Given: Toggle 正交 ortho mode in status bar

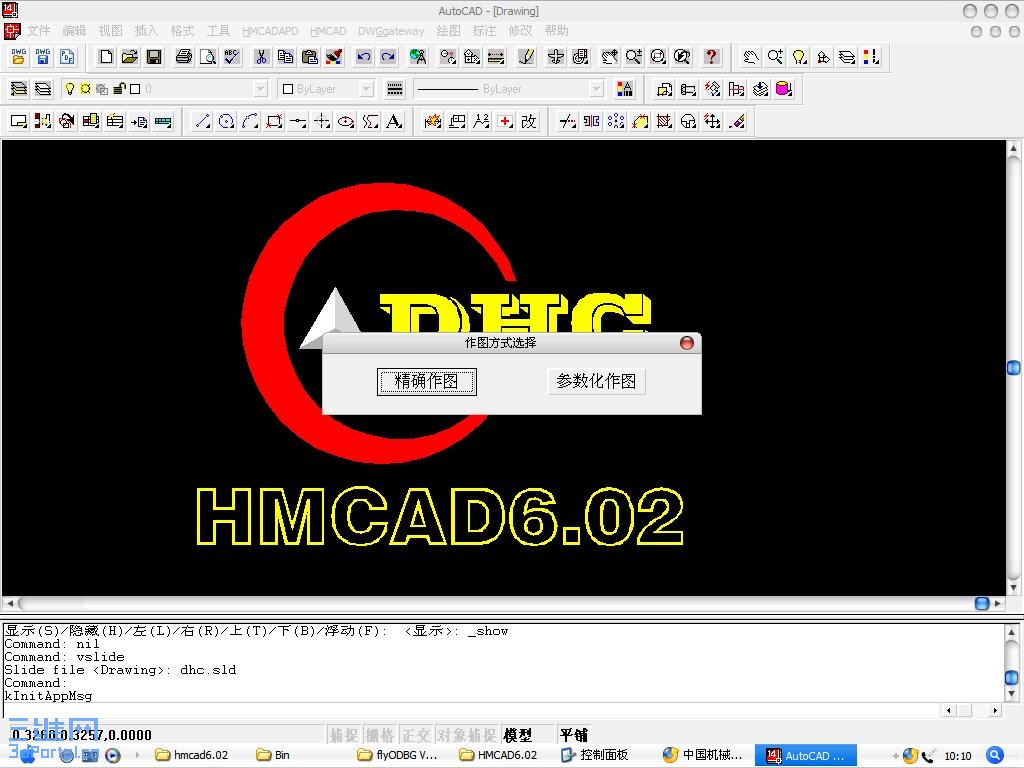Looking at the screenshot, I should 416,735.
